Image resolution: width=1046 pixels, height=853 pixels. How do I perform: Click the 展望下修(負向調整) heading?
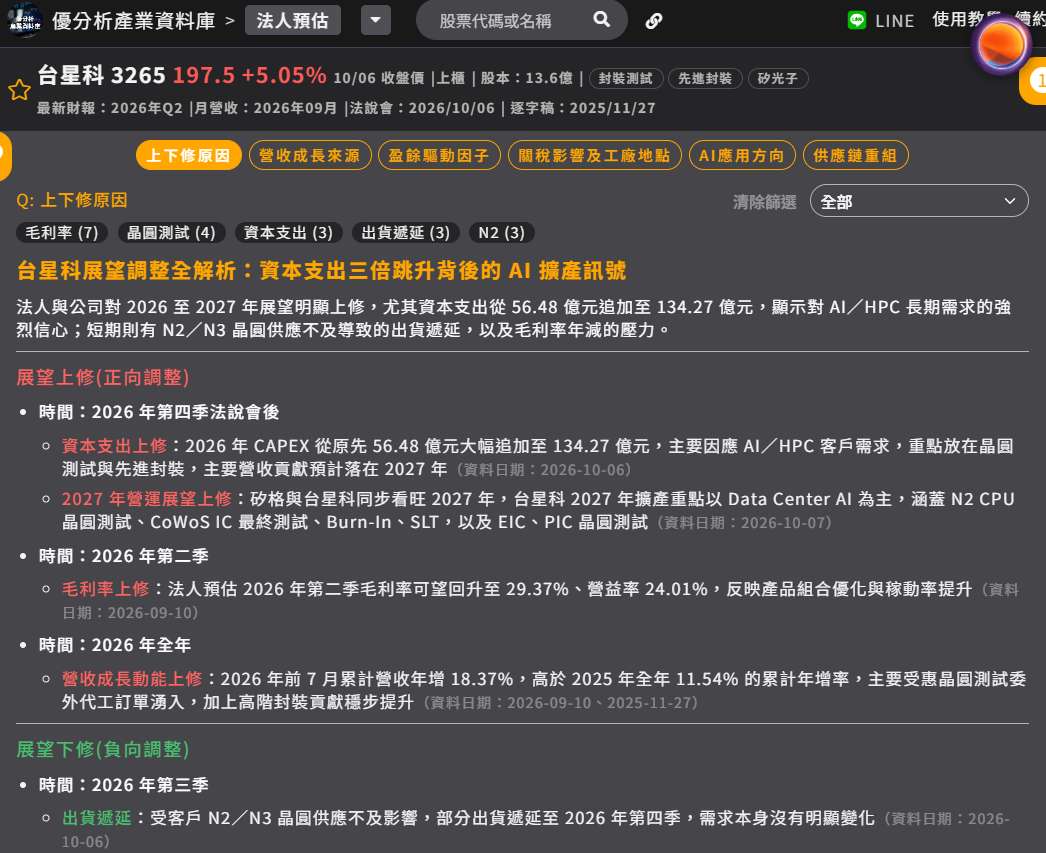(103, 749)
